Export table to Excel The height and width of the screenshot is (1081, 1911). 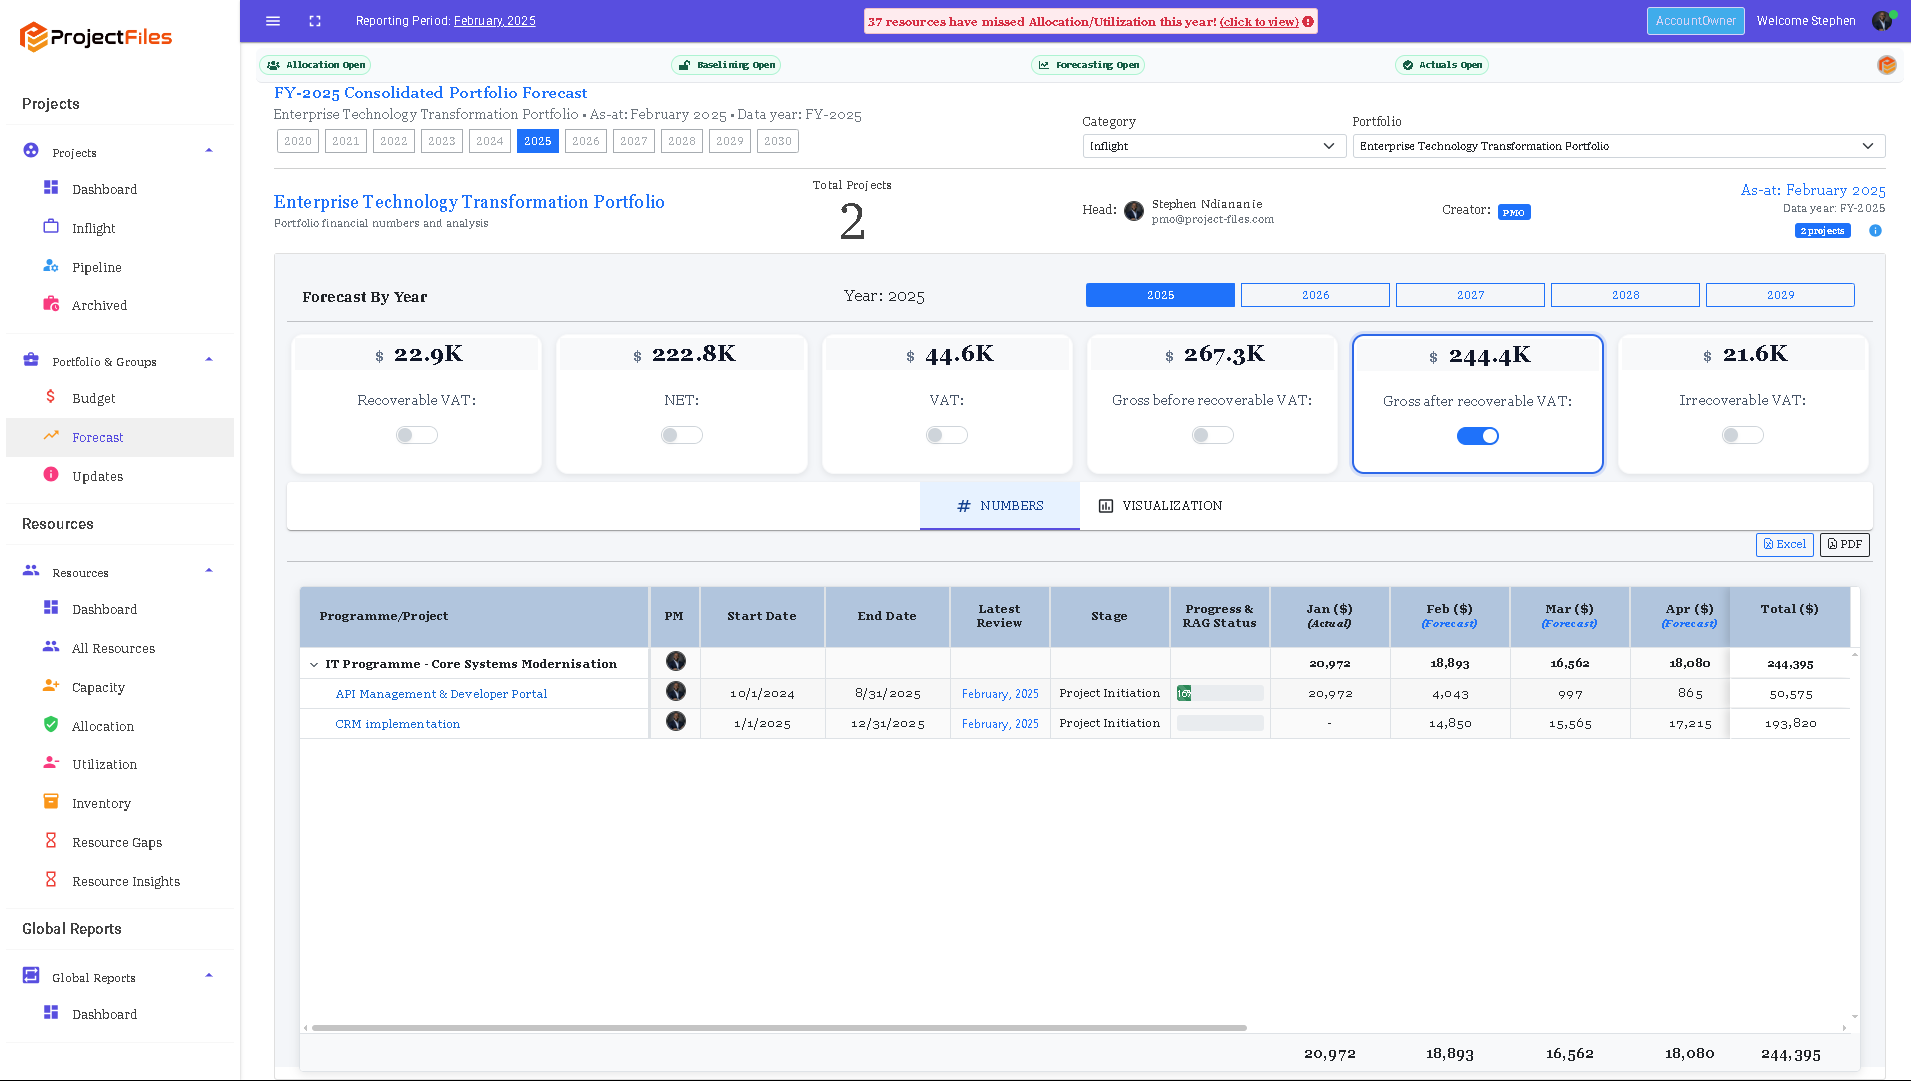(1784, 544)
